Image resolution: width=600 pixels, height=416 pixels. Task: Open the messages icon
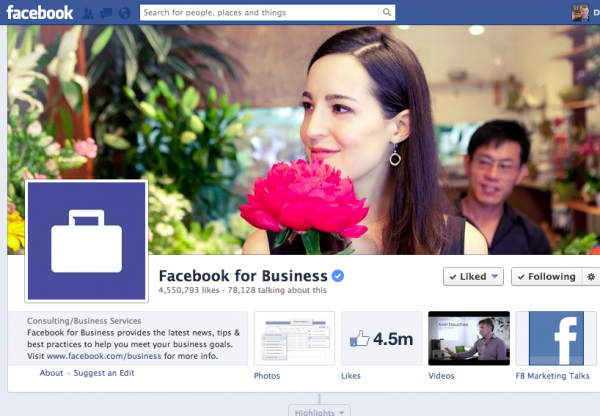[x=106, y=13]
